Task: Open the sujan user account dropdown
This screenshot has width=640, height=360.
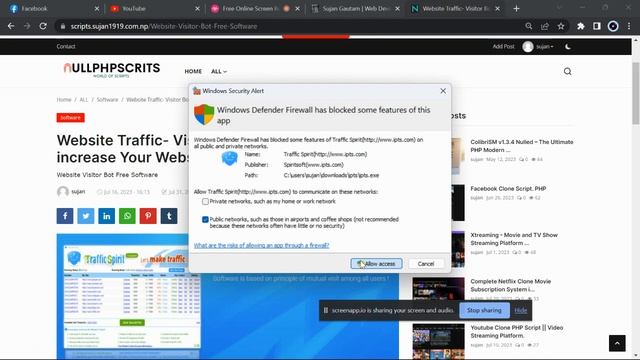Action: point(538,47)
